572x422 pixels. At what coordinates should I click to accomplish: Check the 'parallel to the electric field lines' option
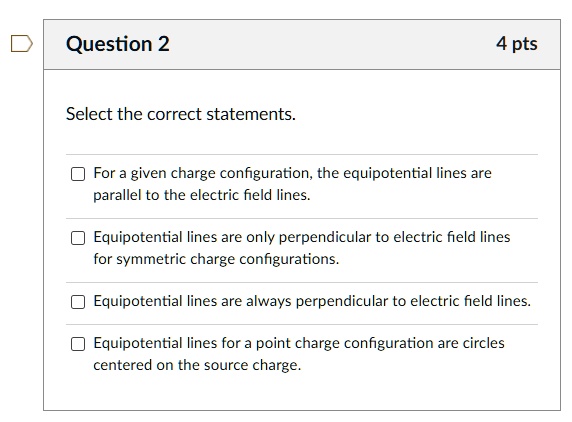click(x=78, y=174)
